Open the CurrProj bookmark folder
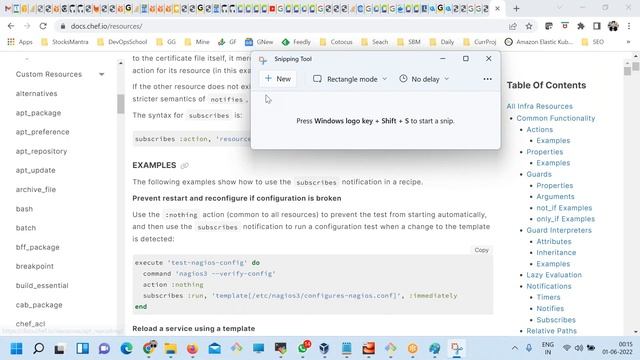 480,42
